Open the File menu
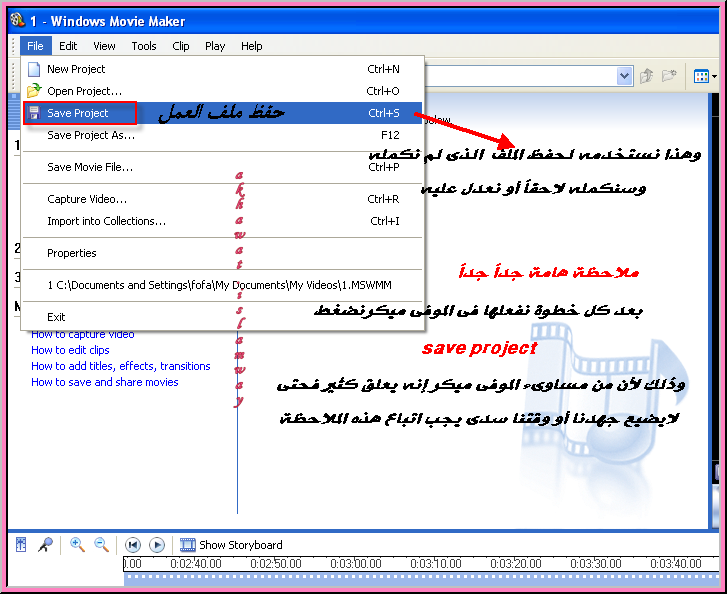This screenshot has height=594, width=727. (35, 46)
